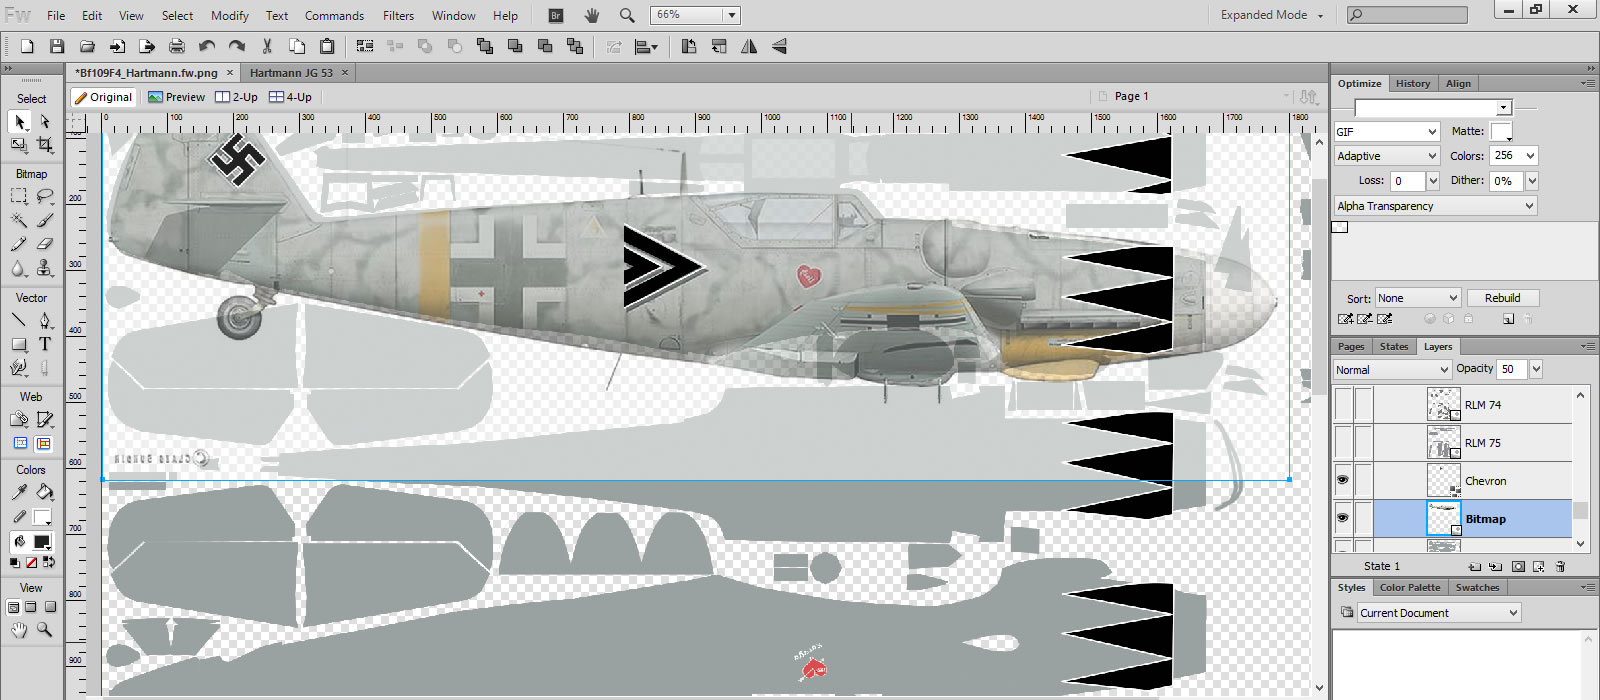
Task: Select the Text tool
Action: point(45,344)
